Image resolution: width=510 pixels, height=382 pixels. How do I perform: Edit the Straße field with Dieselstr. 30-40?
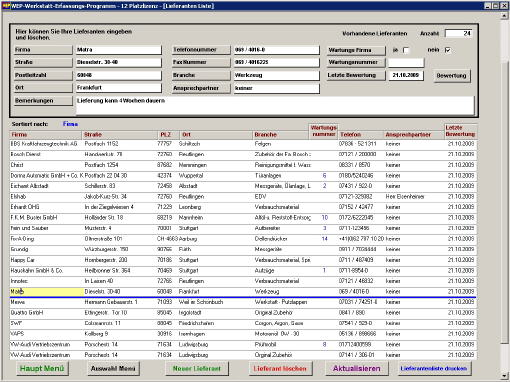coord(119,62)
